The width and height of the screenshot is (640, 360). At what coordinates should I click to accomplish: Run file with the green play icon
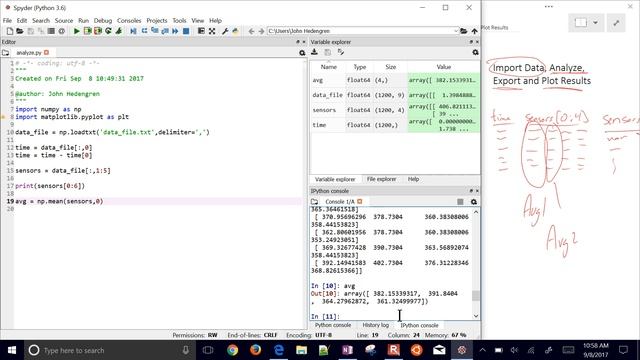pos(76,31)
